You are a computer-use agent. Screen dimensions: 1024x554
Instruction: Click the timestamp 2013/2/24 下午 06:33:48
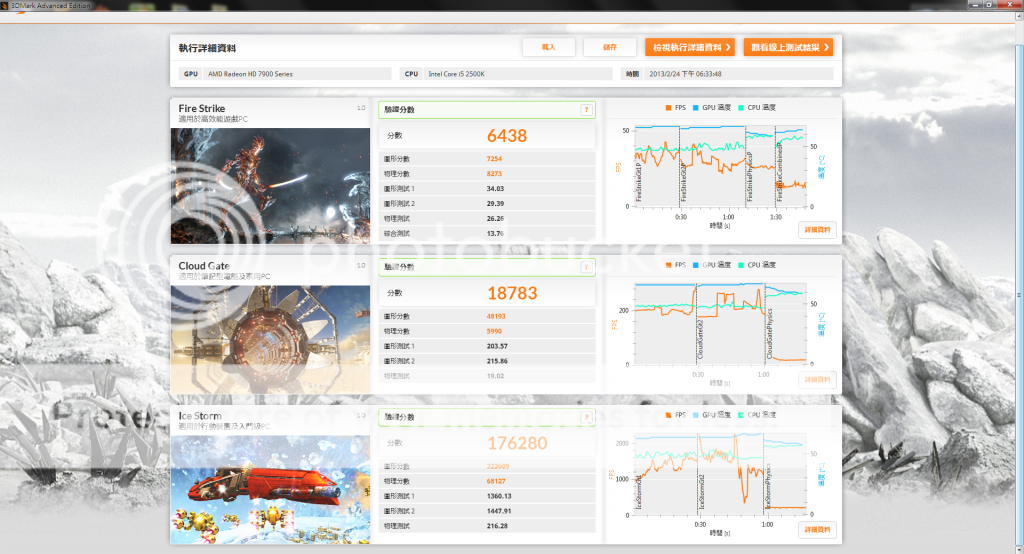(x=685, y=74)
